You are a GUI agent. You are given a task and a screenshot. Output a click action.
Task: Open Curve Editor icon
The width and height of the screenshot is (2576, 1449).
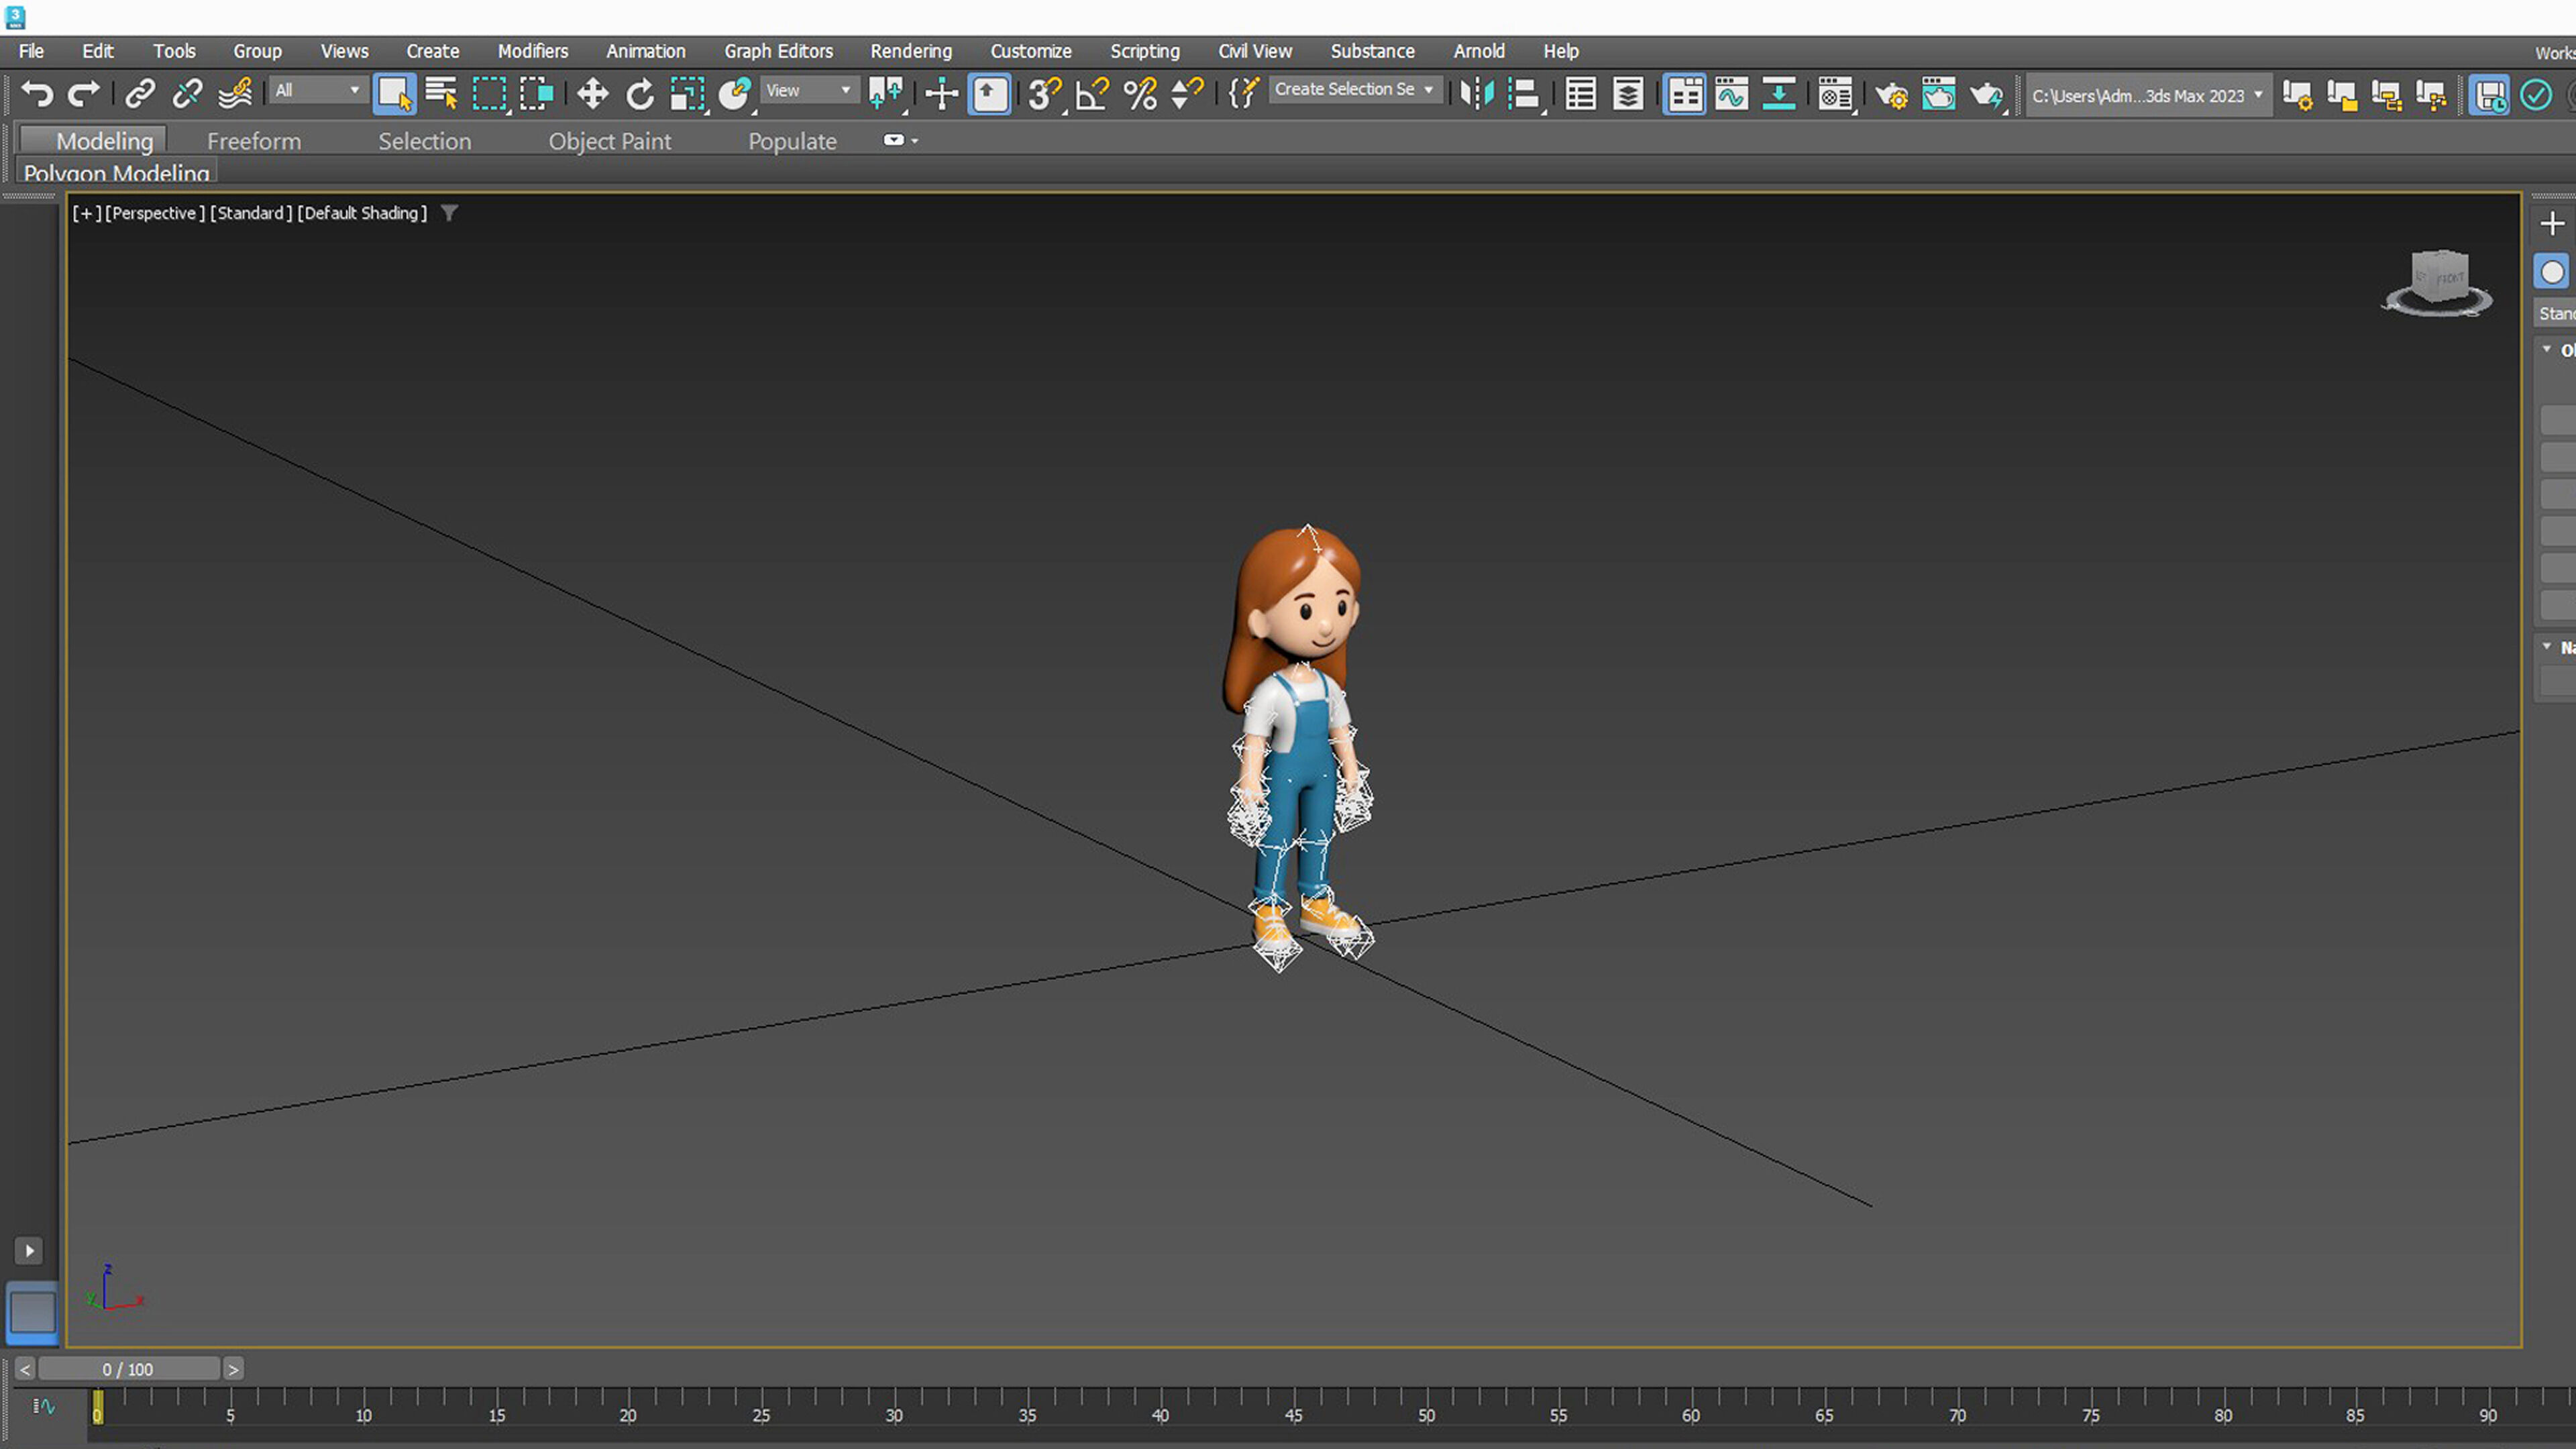point(1732,94)
